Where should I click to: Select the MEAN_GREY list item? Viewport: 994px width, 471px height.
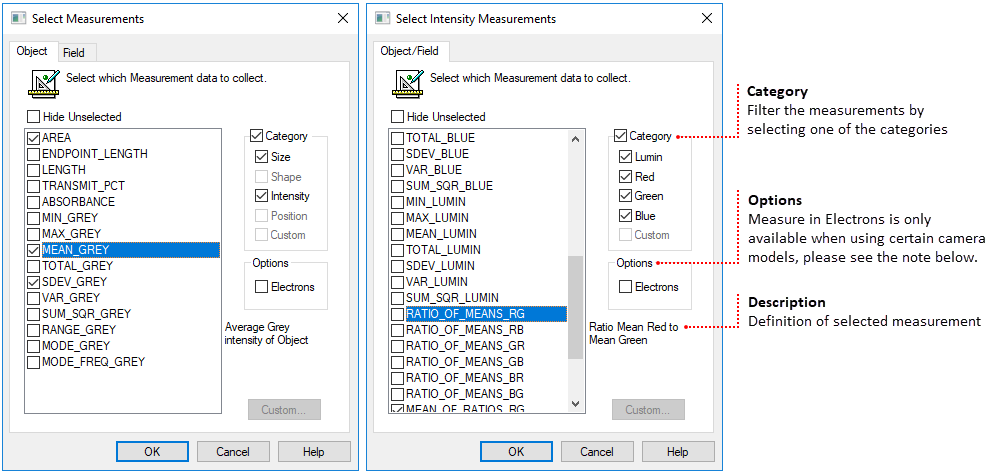click(76, 250)
